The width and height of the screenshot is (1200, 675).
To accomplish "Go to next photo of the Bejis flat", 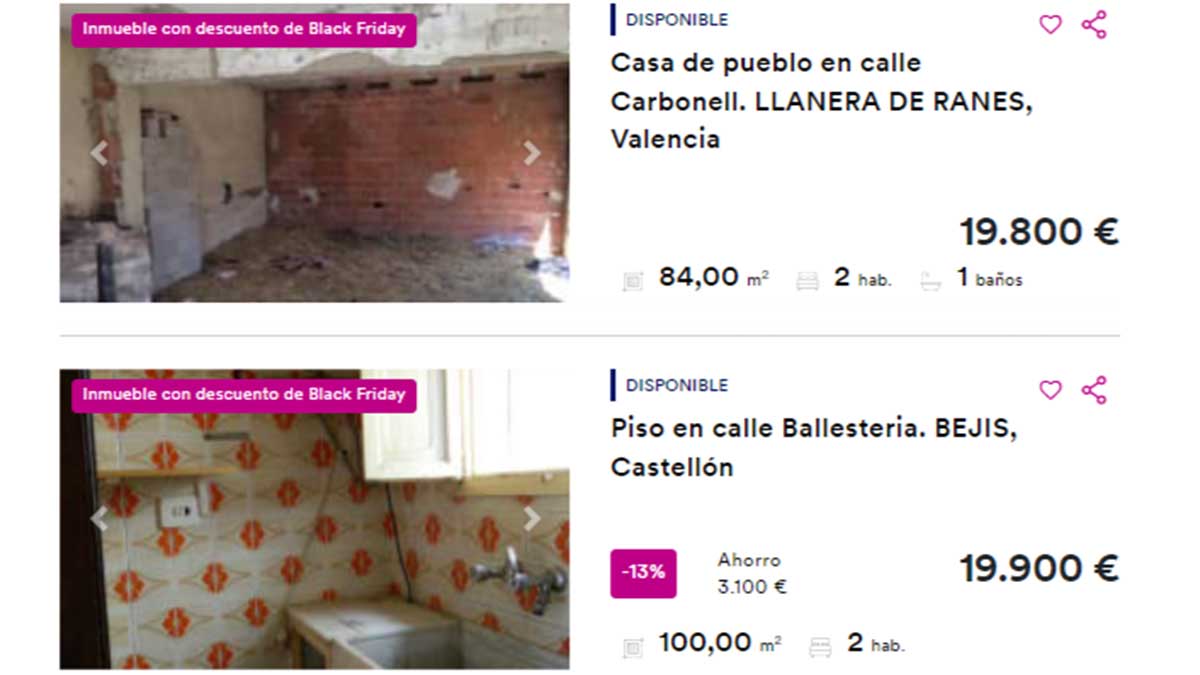I will tap(532, 518).
